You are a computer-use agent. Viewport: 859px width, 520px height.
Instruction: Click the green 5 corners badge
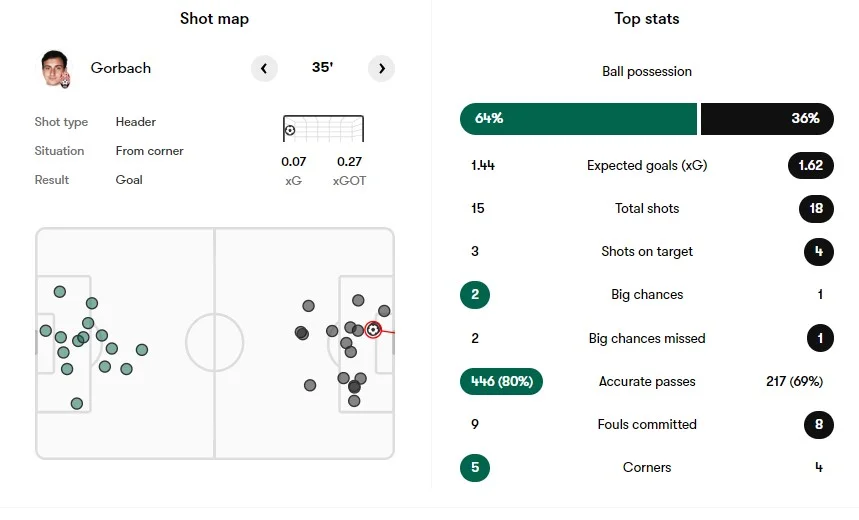pyautogui.click(x=475, y=467)
